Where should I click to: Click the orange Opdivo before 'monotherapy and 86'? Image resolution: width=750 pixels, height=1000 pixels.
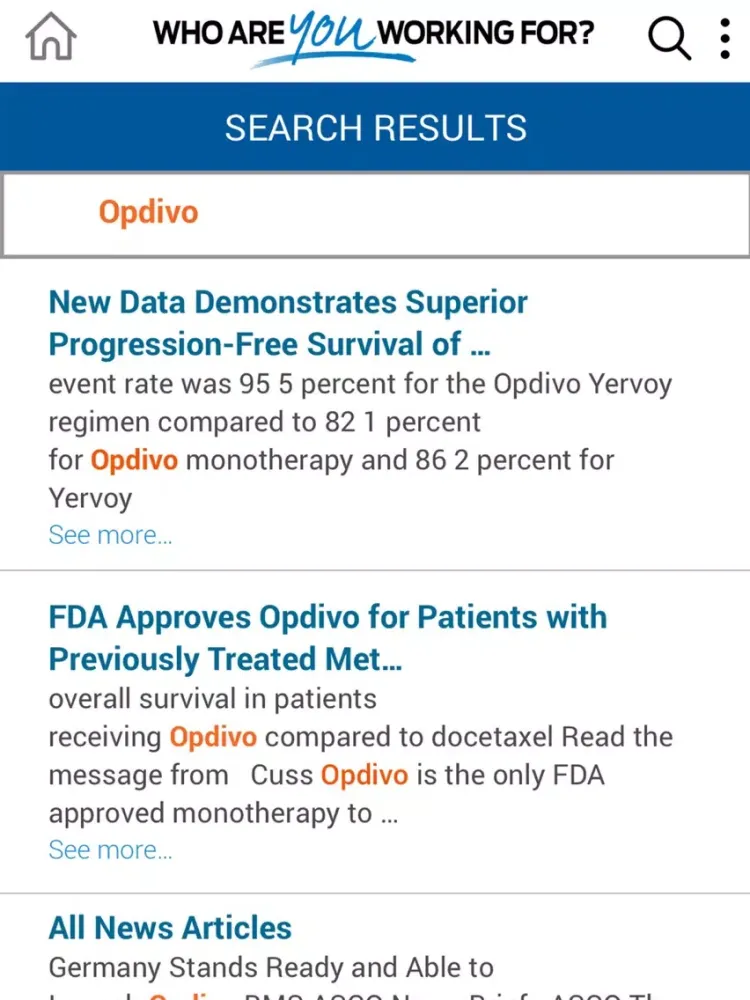(134, 460)
